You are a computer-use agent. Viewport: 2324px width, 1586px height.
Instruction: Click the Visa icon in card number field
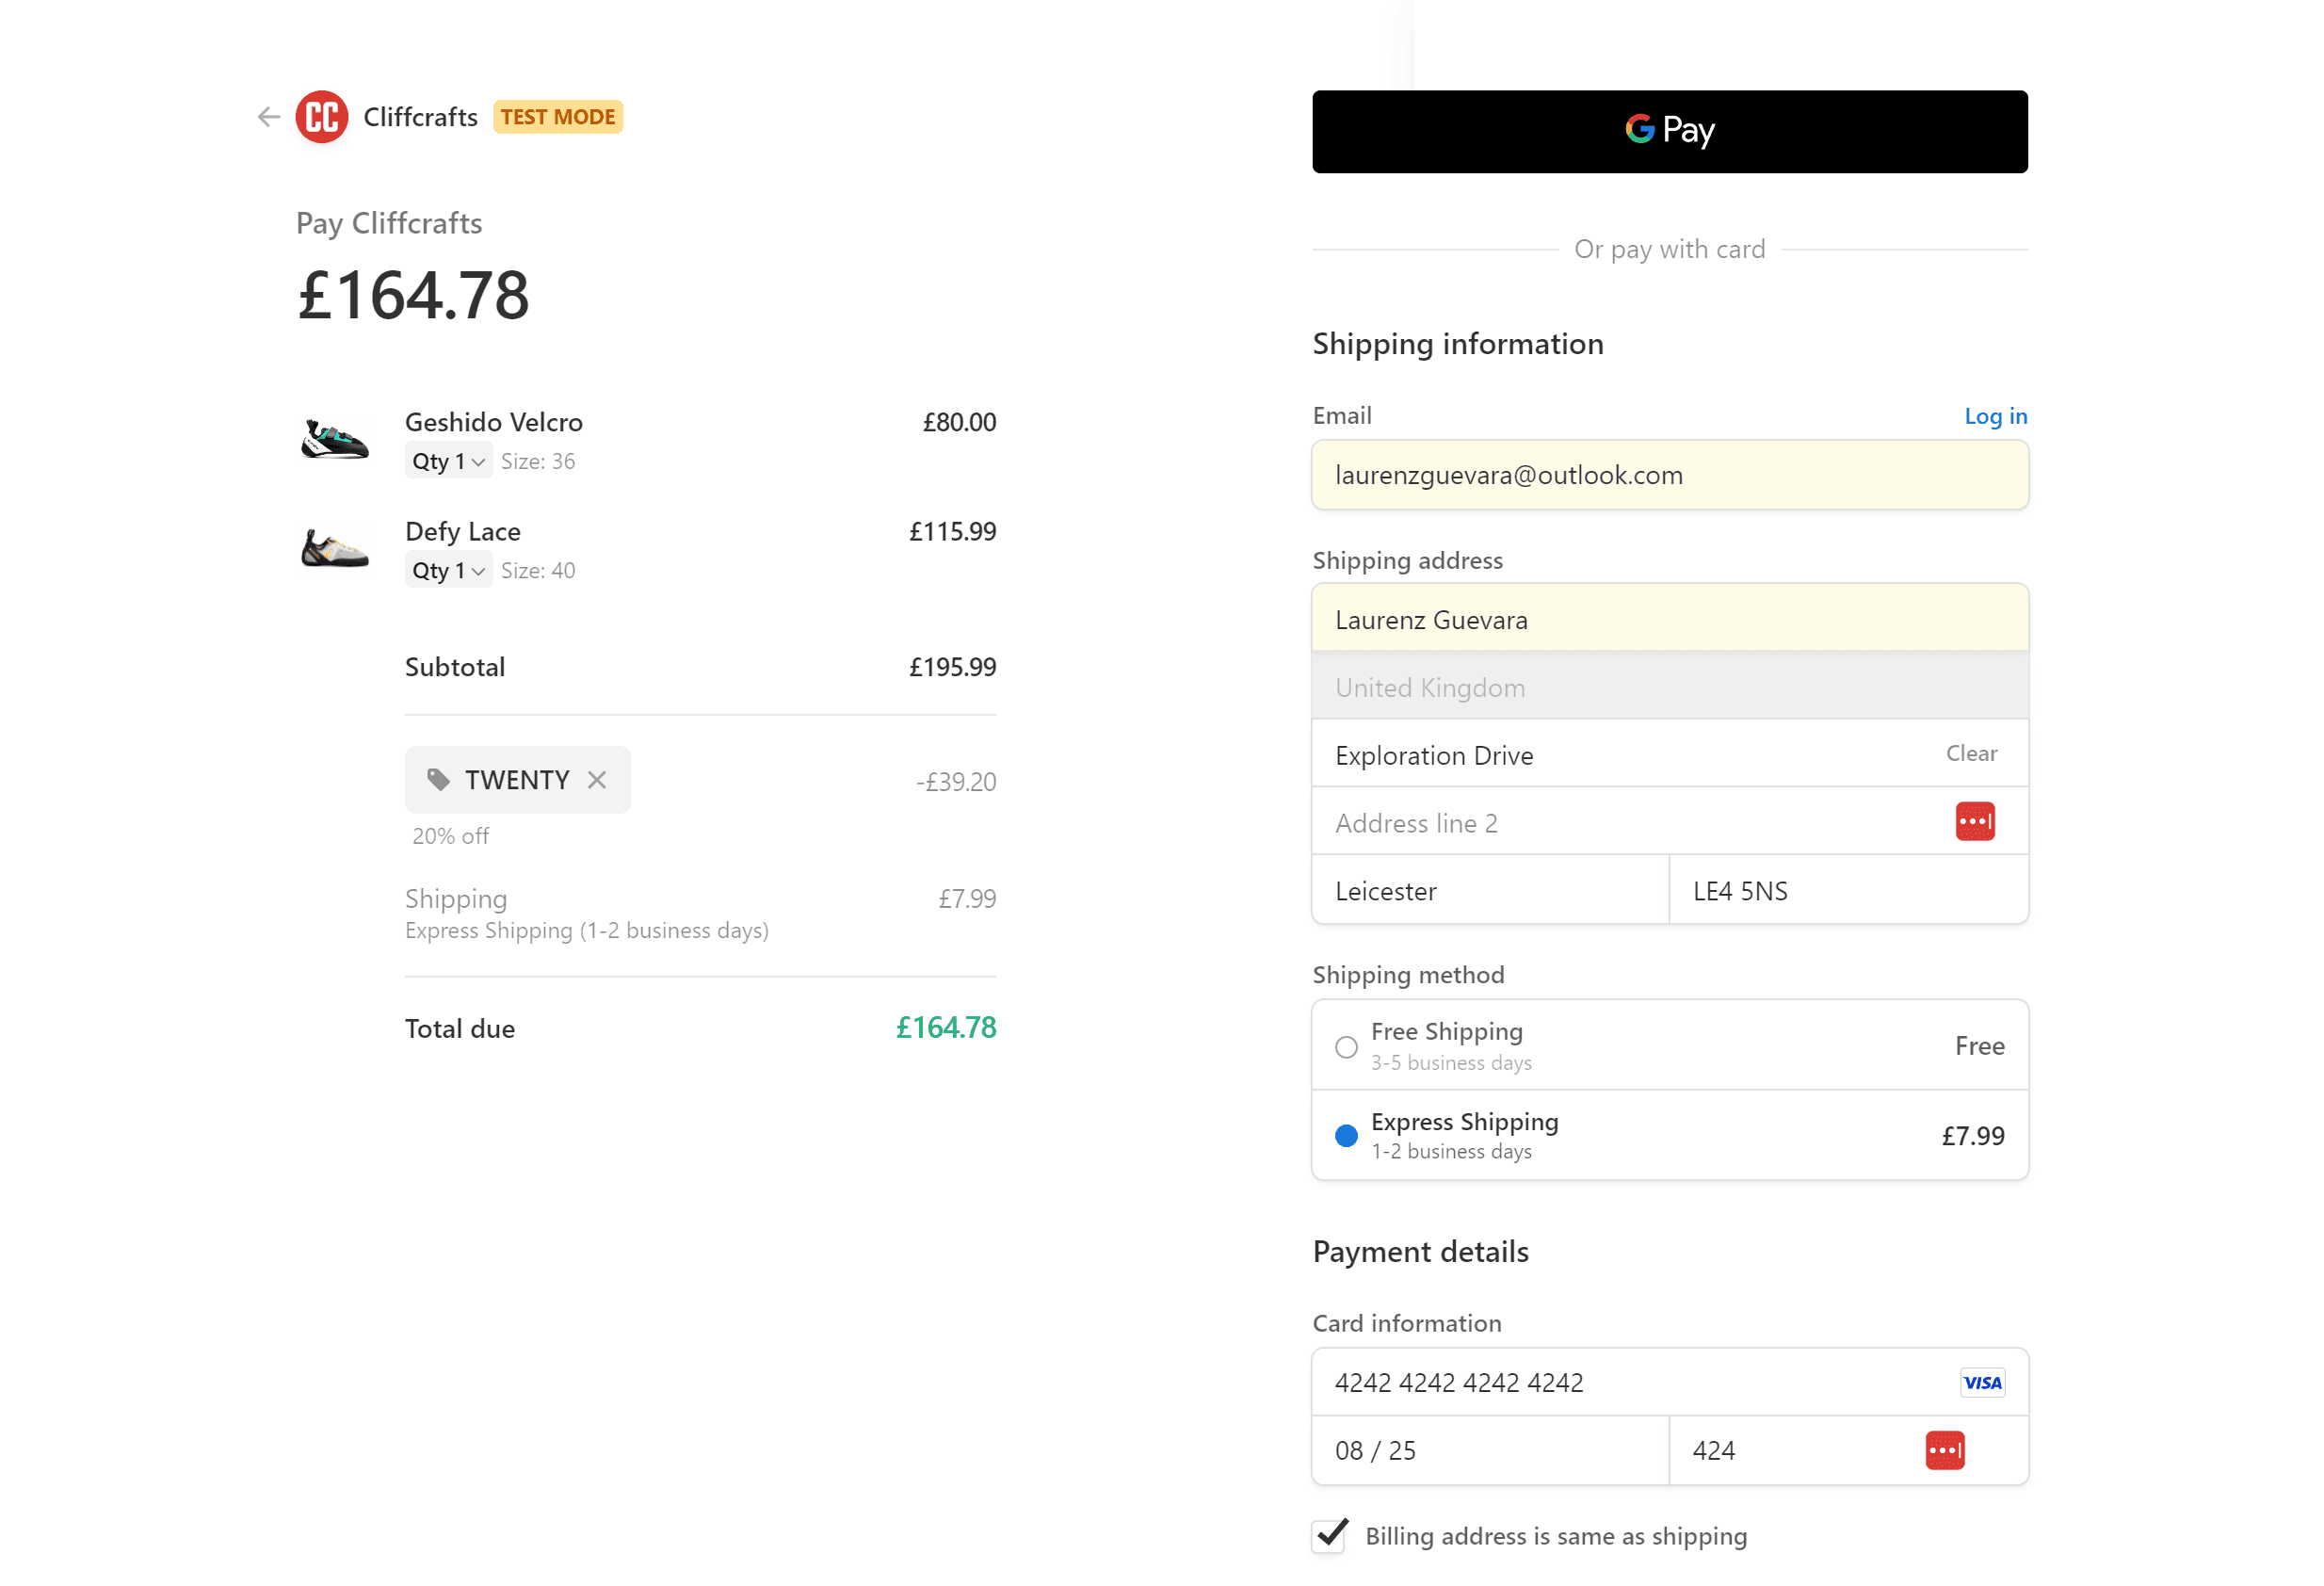1982,1382
